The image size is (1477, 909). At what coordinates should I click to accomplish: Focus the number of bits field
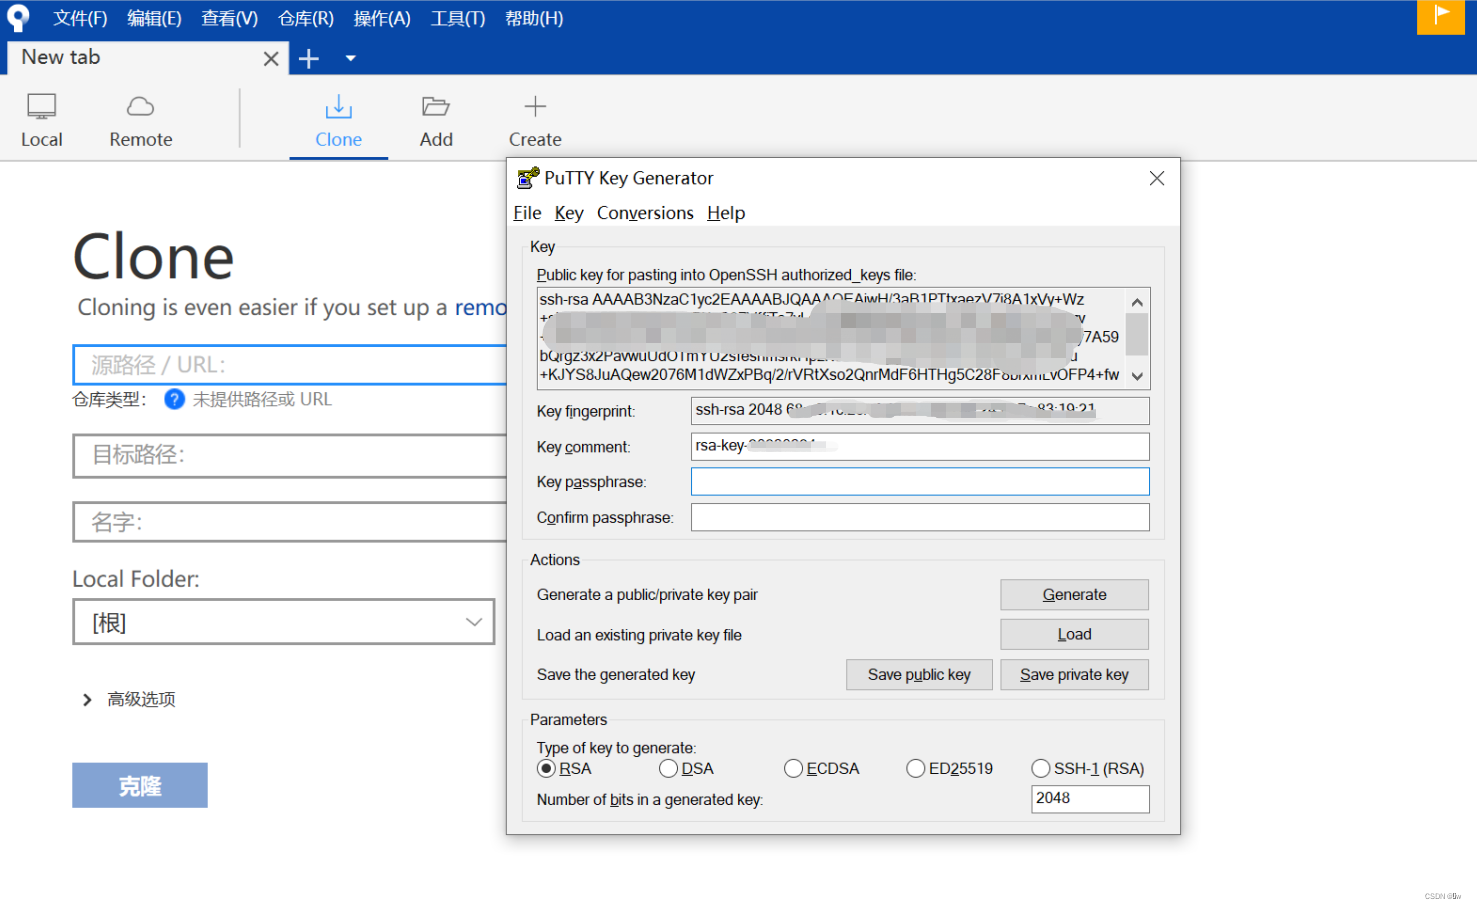[1090, 798]
